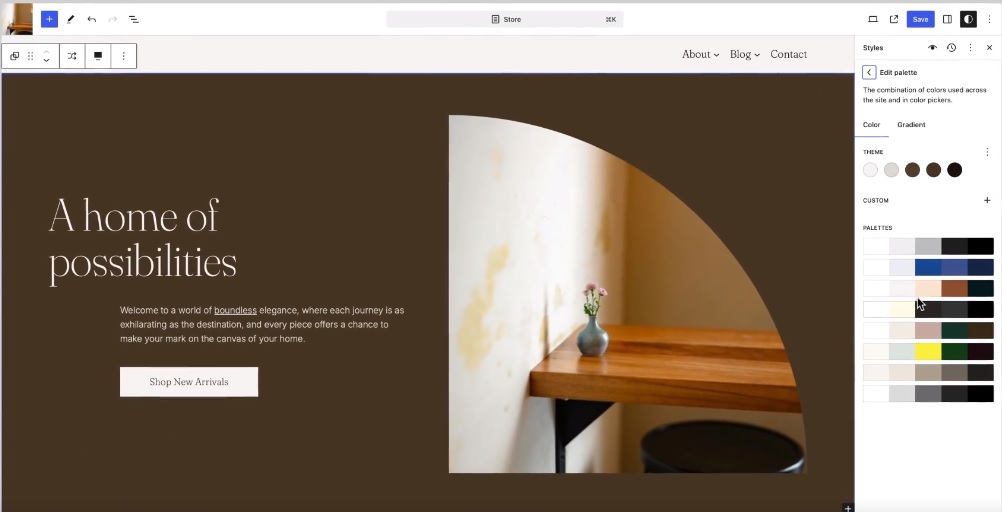Open block toolbar options menu

tap(124, 56)
